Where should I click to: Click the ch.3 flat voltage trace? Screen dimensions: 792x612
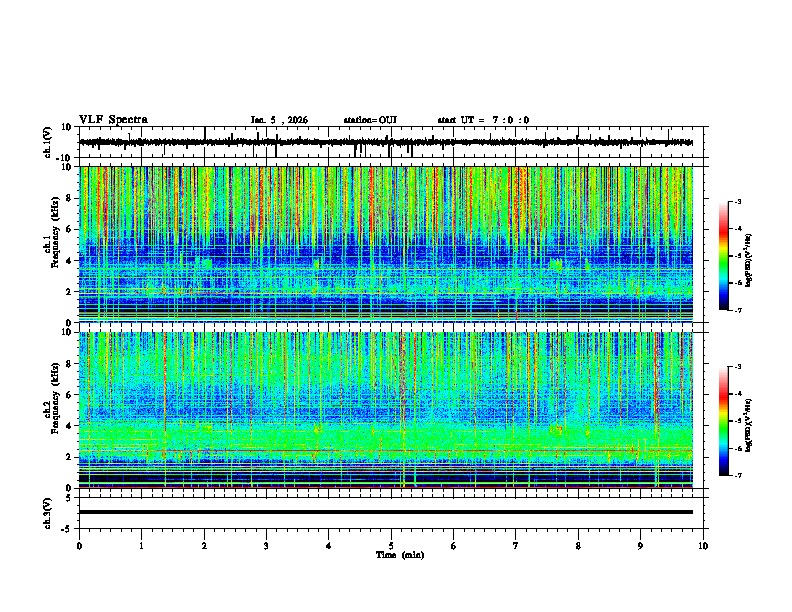[386, 512]
